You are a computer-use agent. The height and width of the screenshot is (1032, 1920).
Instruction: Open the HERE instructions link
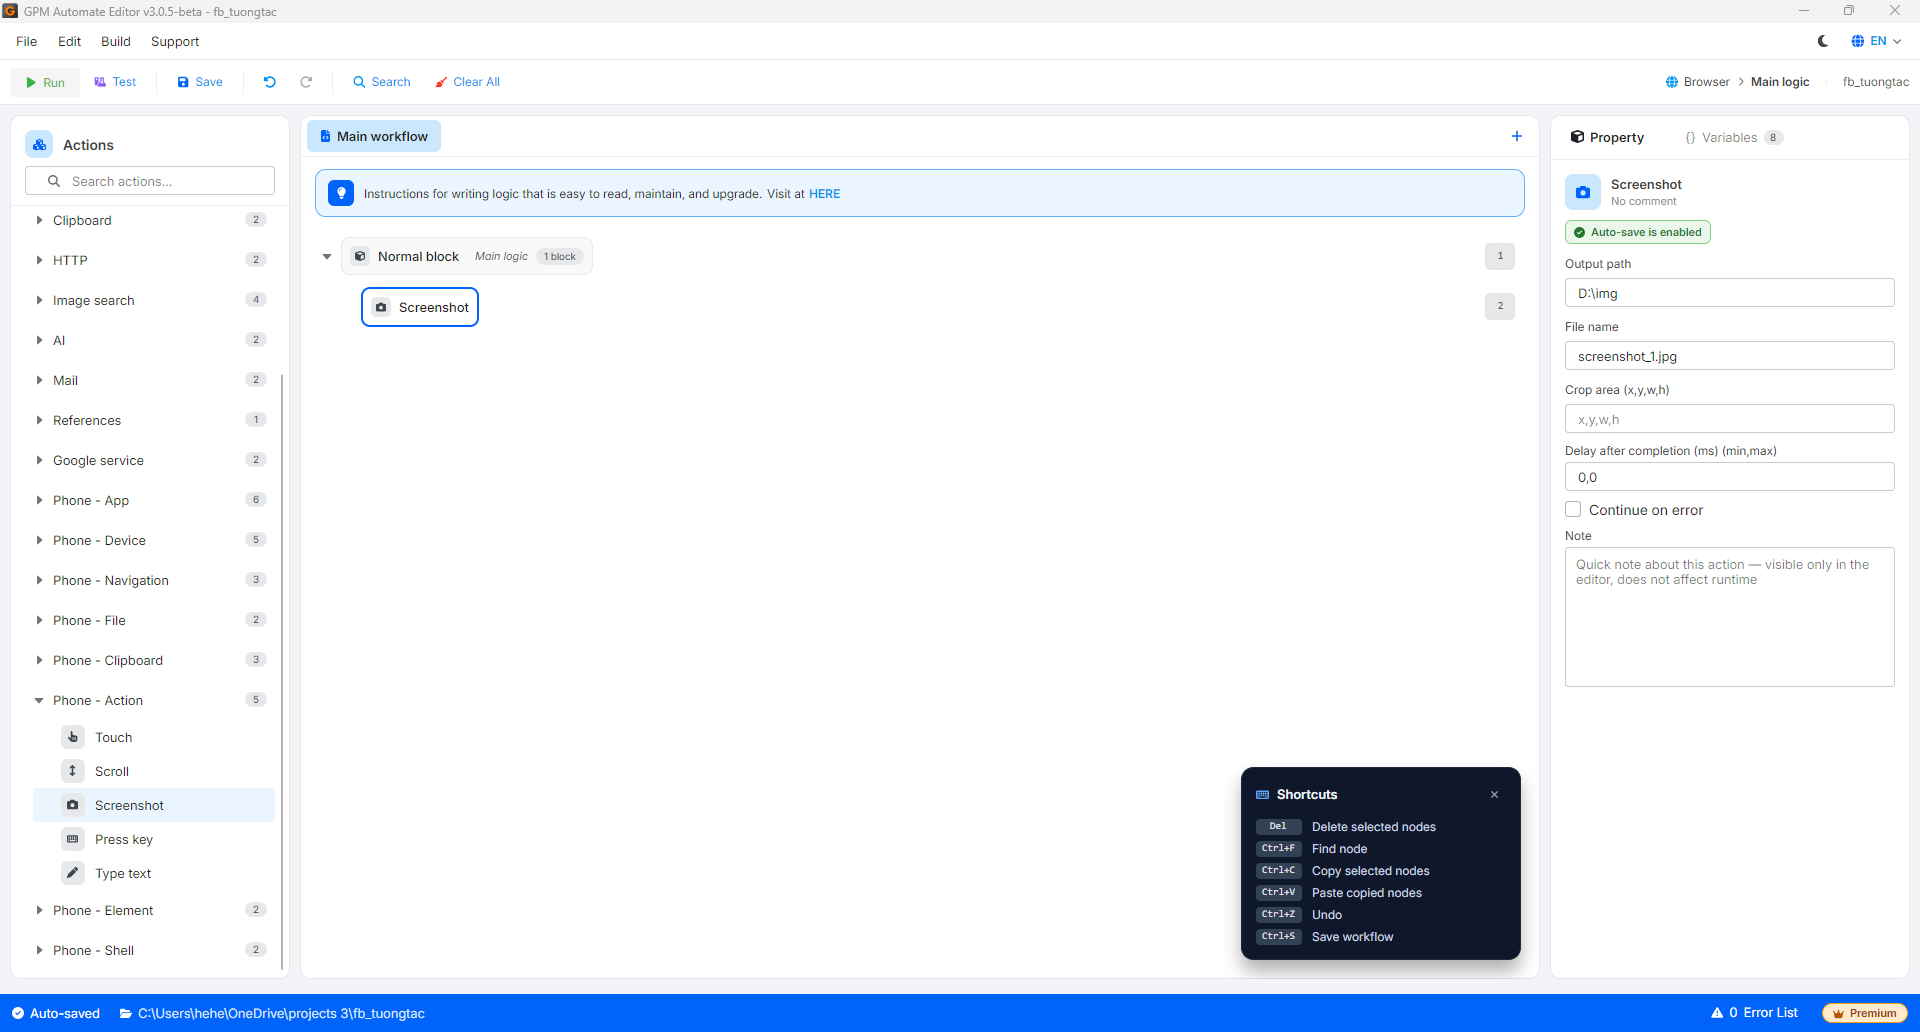[825, 194]
